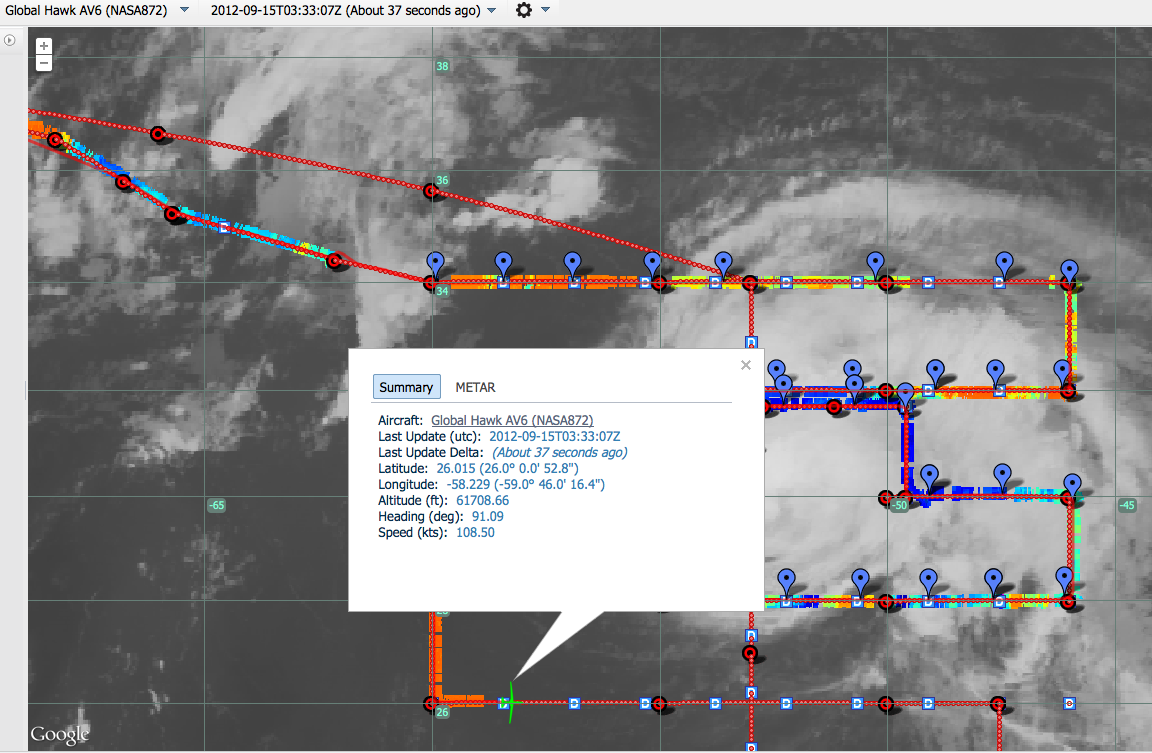This screenshot has height=753, width=1152.
Task: Select red waypoint beside the 36 latitude label
Action: pos(432,190)
